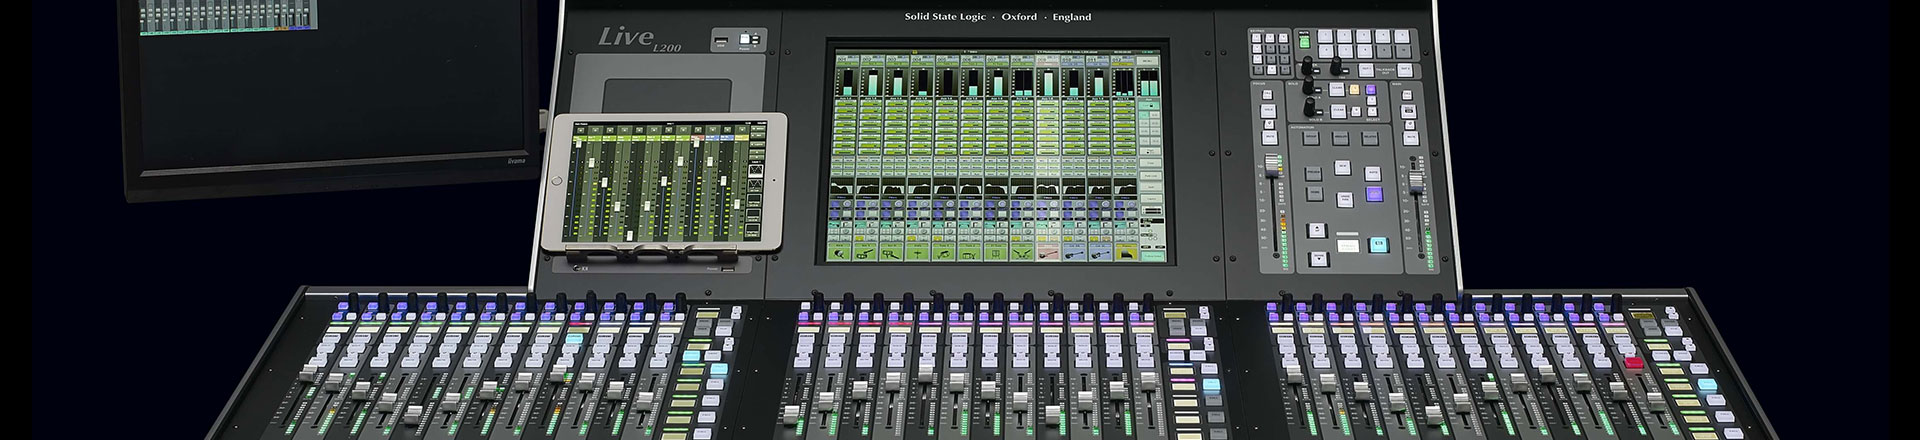Grab the Main fader at the master panel's right edge
The image size is (1920, 440).
(1414, 181)
